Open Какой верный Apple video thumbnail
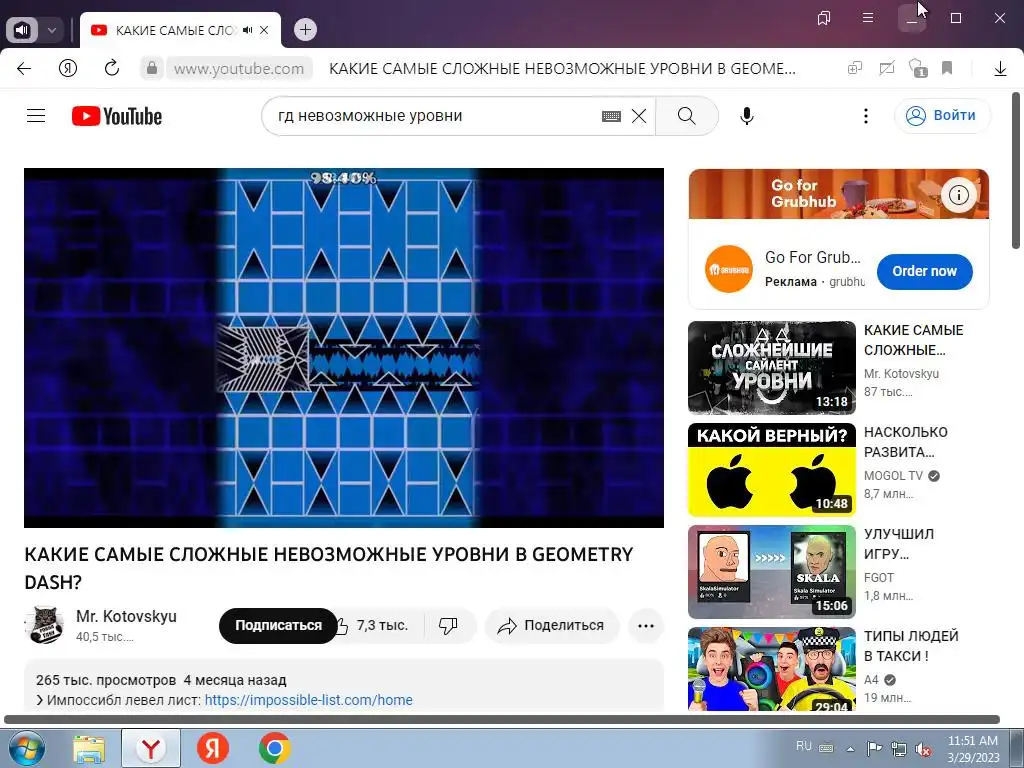 tap(771, 470)
